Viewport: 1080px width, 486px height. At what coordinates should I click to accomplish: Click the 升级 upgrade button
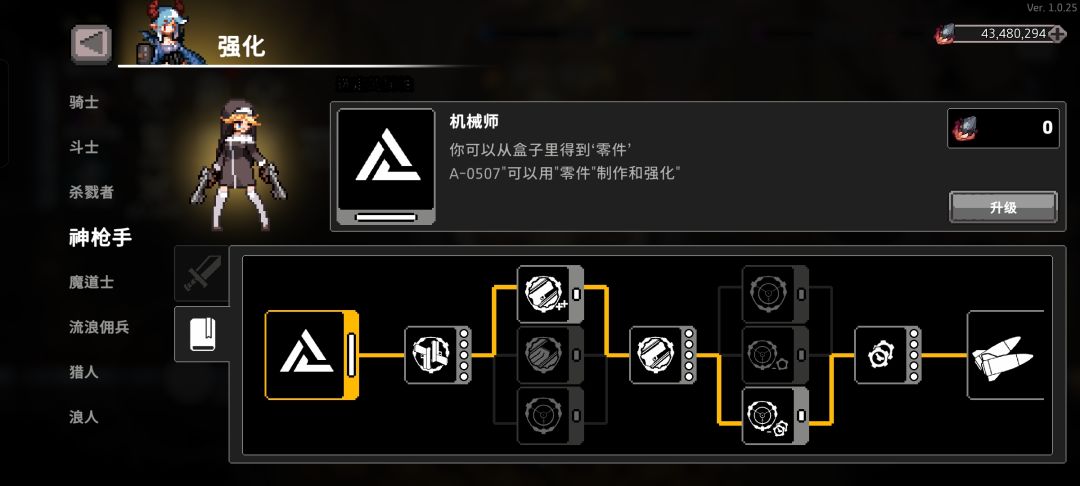[1003, 207]
